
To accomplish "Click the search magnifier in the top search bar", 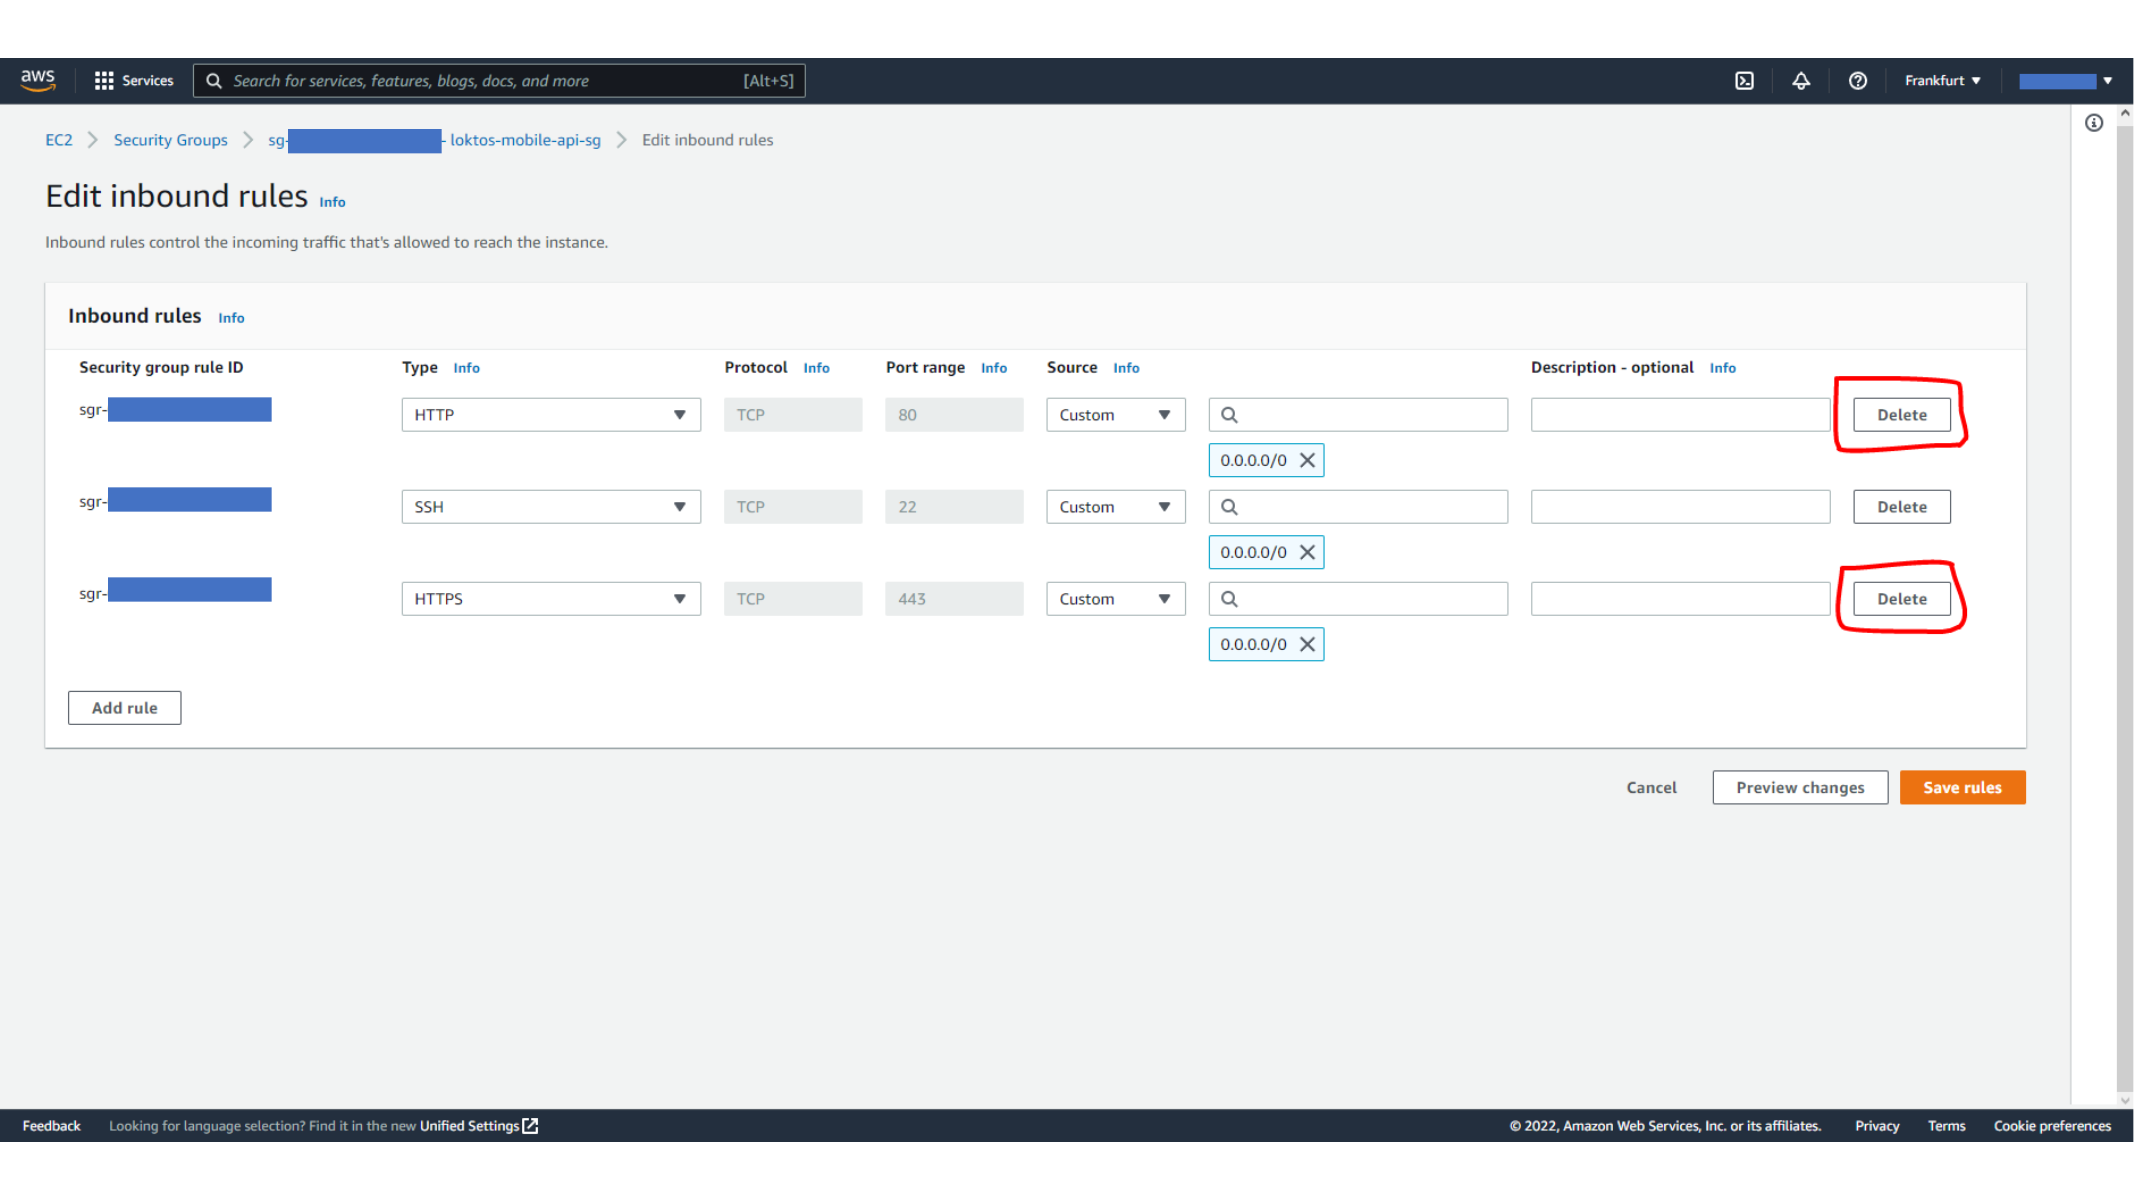I will click(x=214, y=81).
